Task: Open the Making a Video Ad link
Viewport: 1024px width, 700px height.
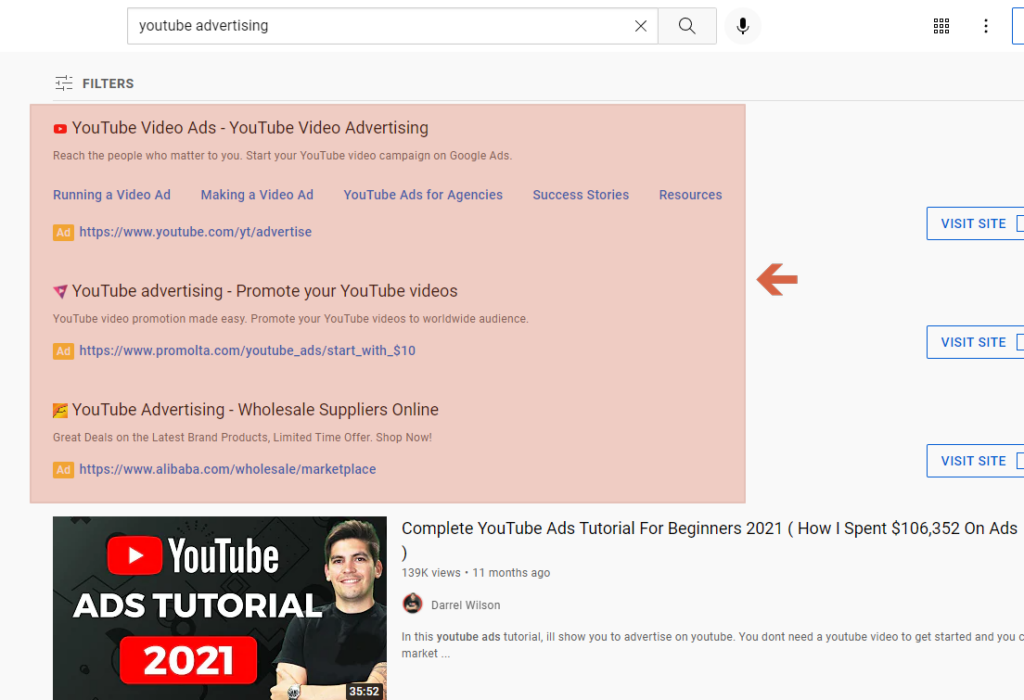Action: (x=257, y=195)
